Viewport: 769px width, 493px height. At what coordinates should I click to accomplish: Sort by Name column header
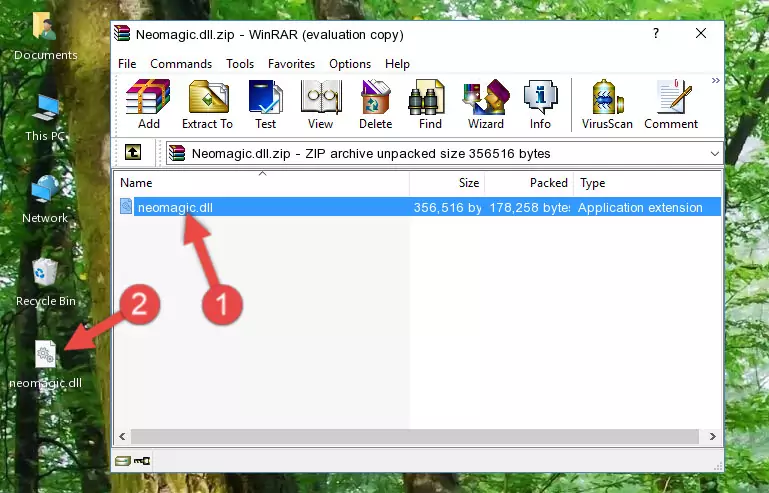[x=262, y=182]
